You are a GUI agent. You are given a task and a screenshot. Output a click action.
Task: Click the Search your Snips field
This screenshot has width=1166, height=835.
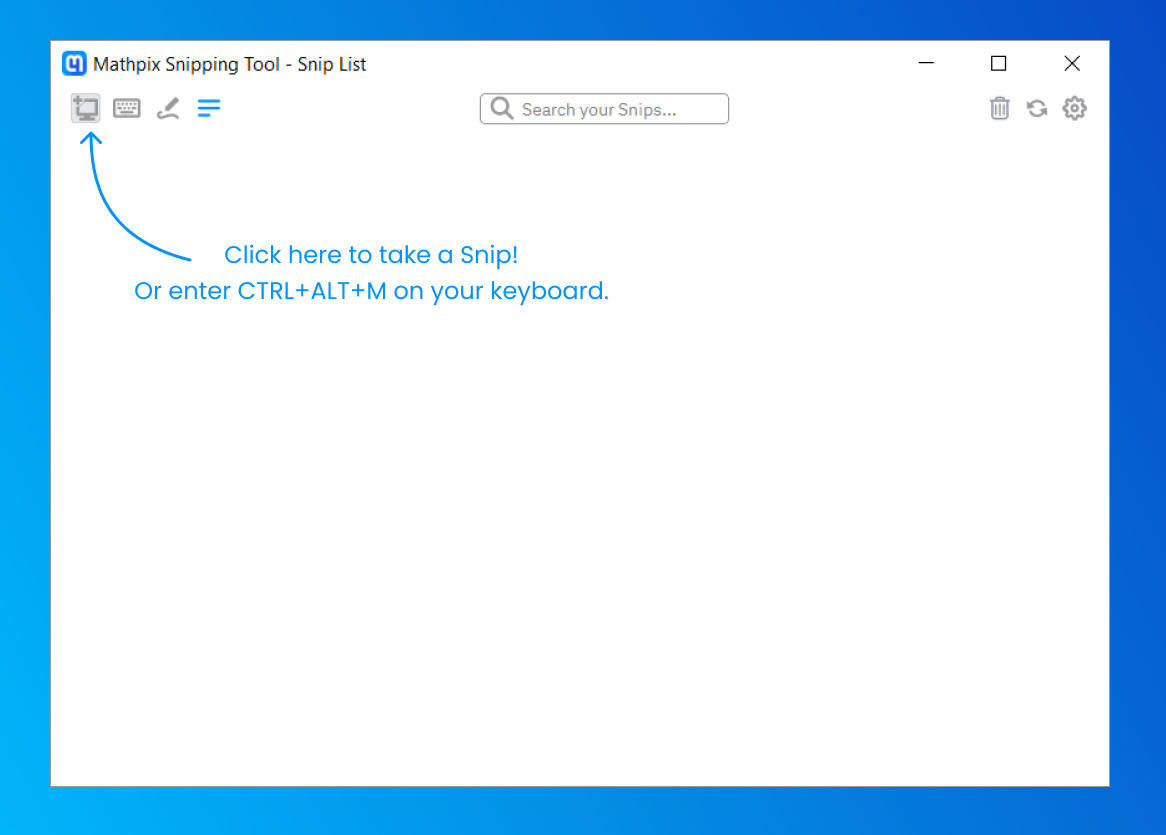pos(604,109)
